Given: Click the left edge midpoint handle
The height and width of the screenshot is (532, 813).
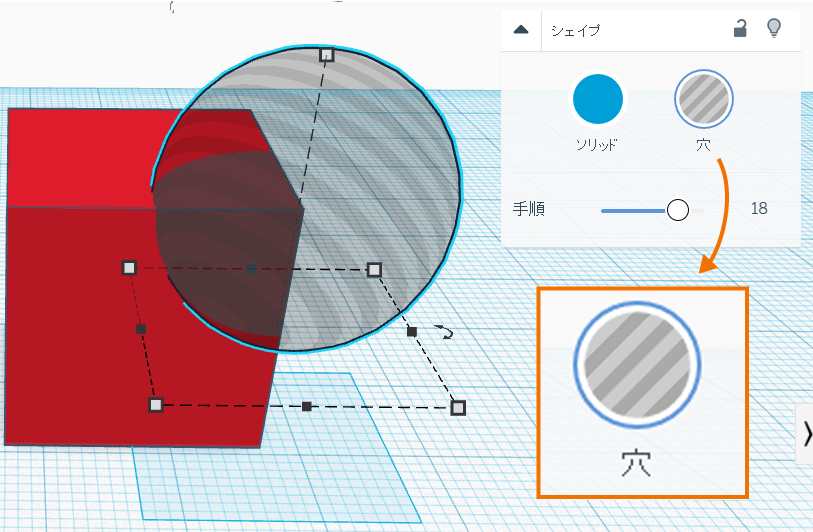Looking at the screenshot, I should (x=141, y=329).
